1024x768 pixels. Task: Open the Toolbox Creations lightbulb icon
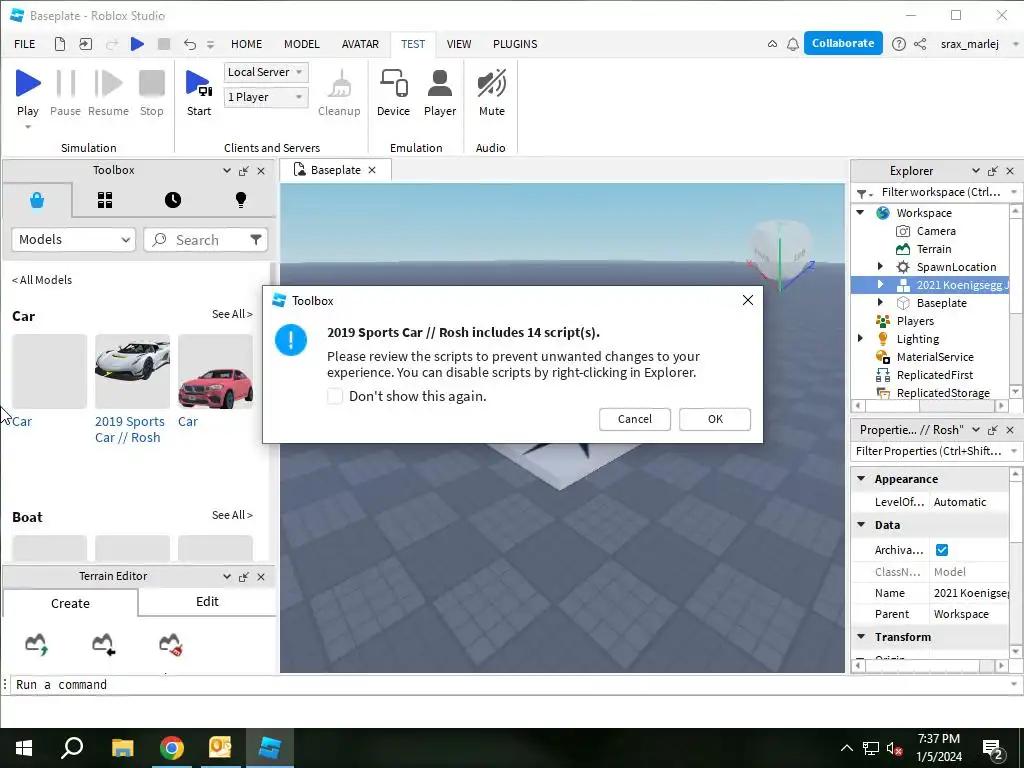click(x=240, y=200)
